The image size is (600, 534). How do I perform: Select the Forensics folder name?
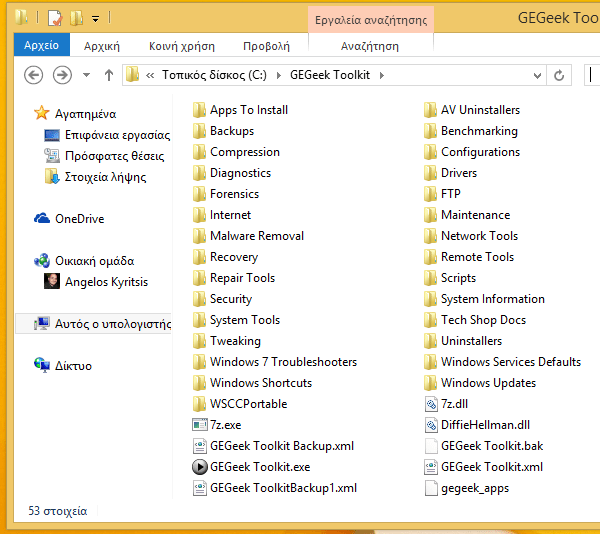(x=235, y=194)
